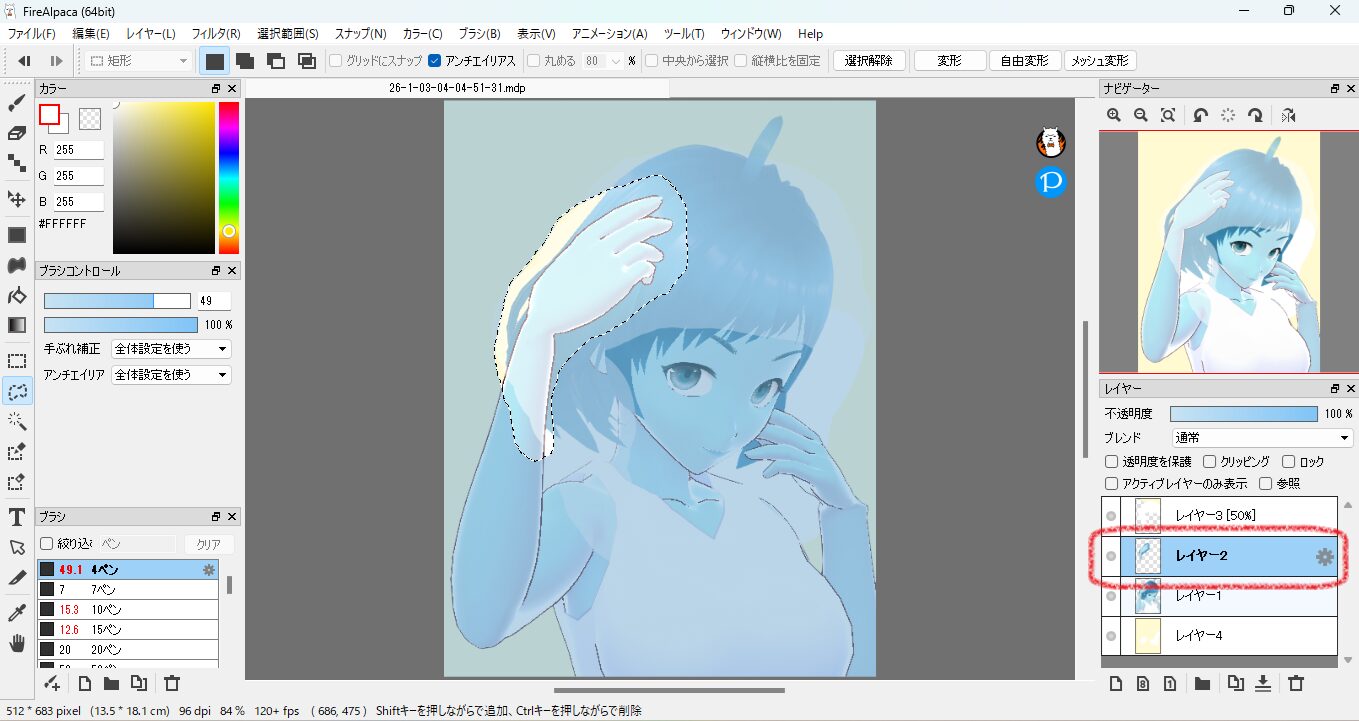
Task: Toggle visibility of レイヤー1
Action: 1110,596
